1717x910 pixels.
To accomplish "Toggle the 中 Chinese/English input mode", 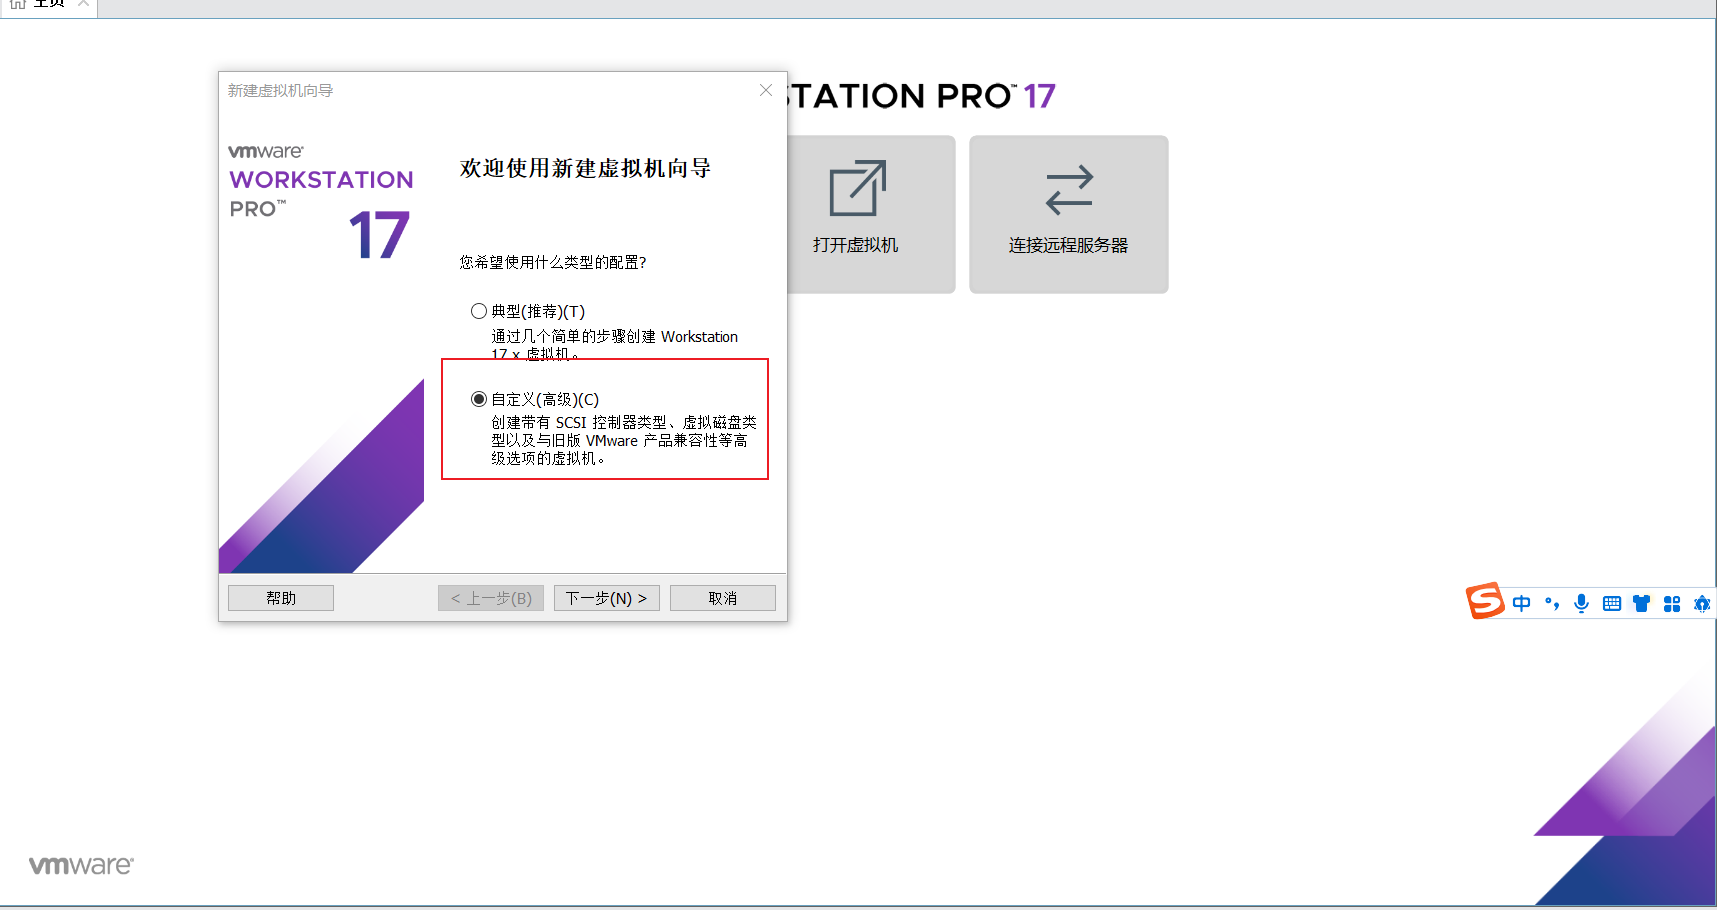I will 1521,603.
